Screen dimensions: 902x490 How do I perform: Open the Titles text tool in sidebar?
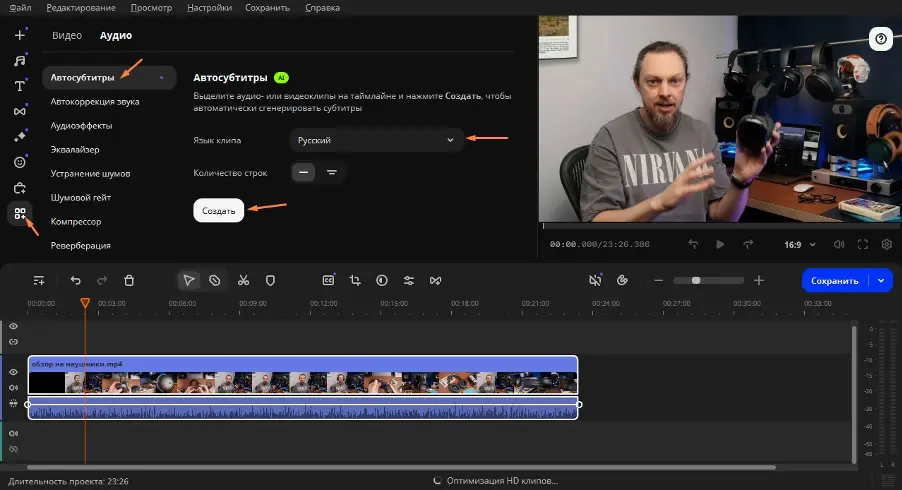coord(20,86)
